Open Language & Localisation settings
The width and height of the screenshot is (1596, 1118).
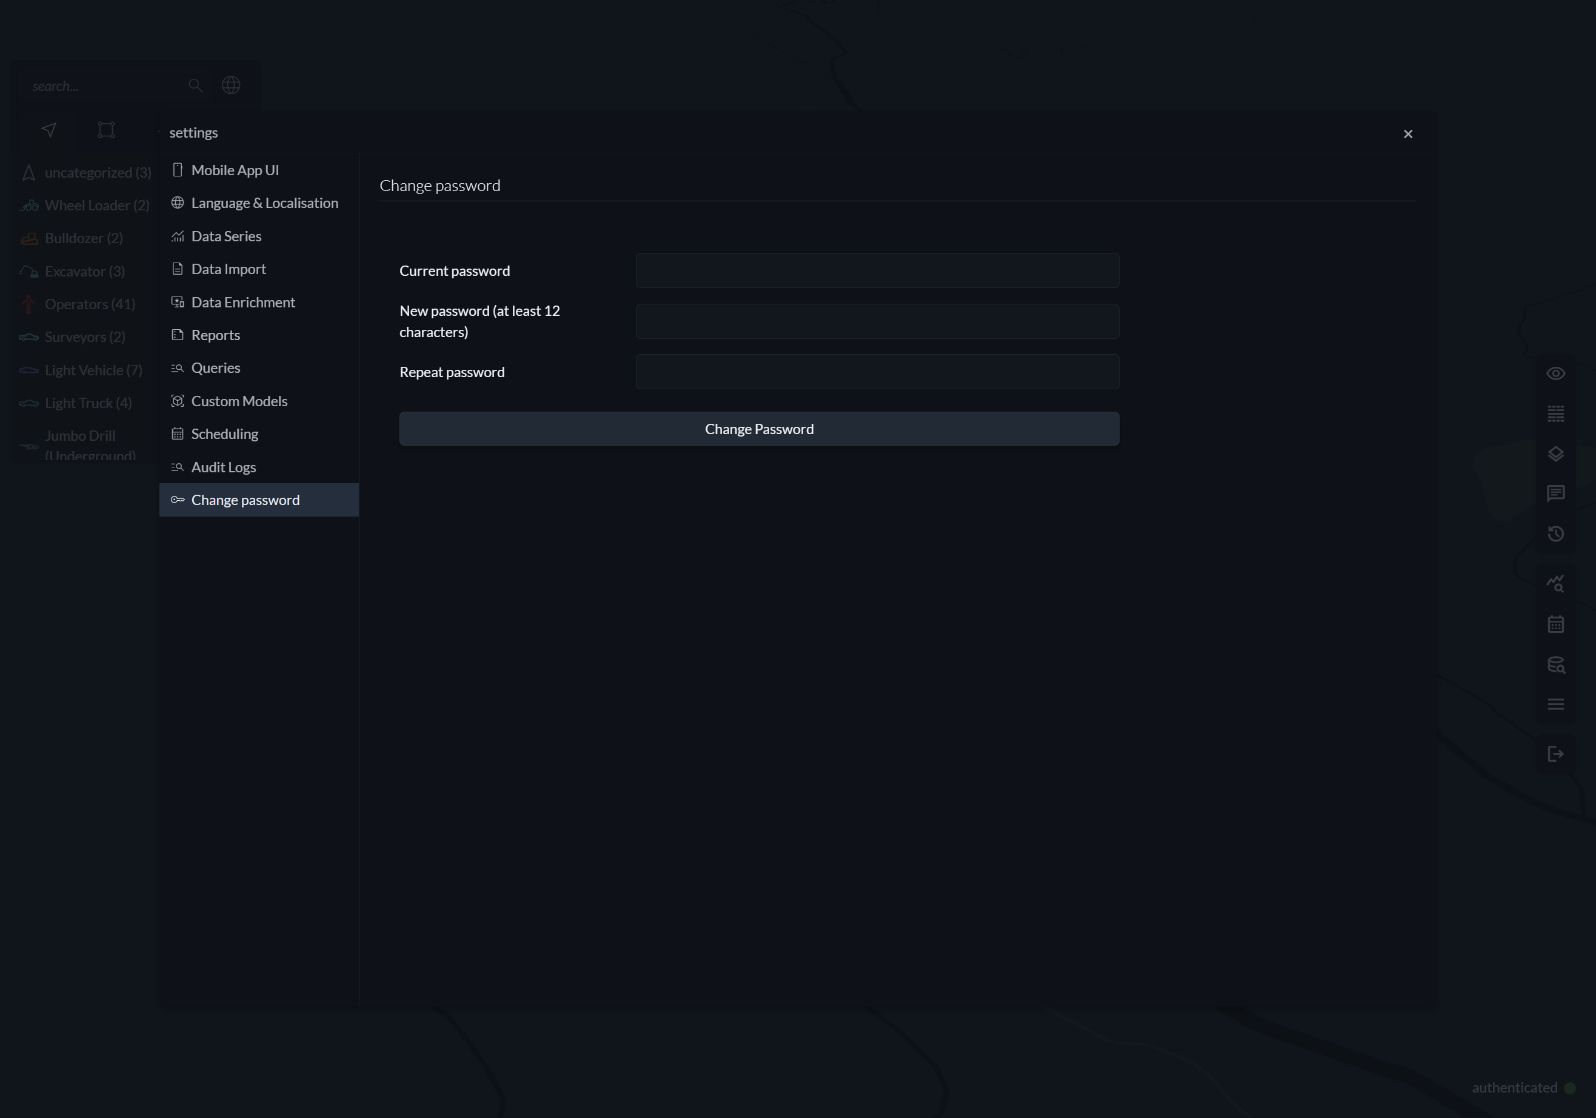tap(259, 203)
